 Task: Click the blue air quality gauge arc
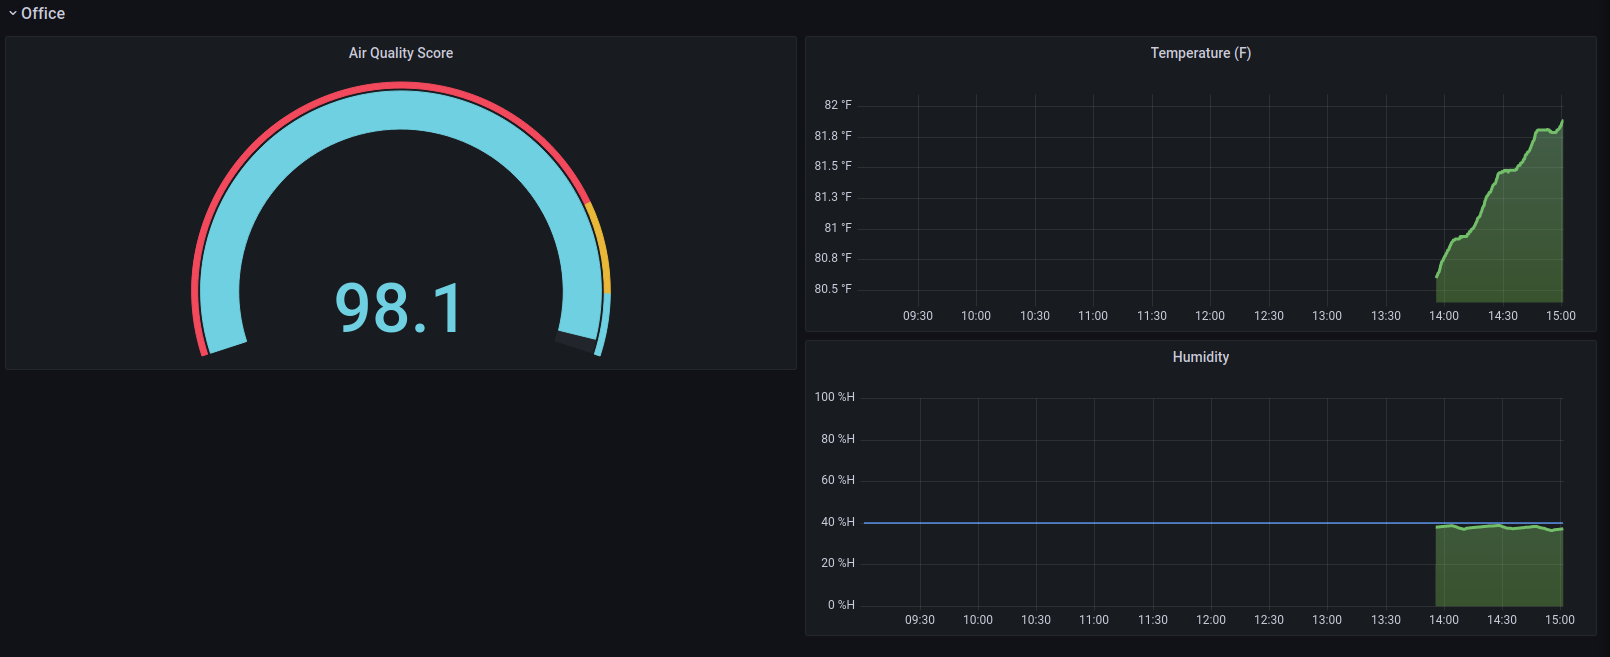(400, 112)
